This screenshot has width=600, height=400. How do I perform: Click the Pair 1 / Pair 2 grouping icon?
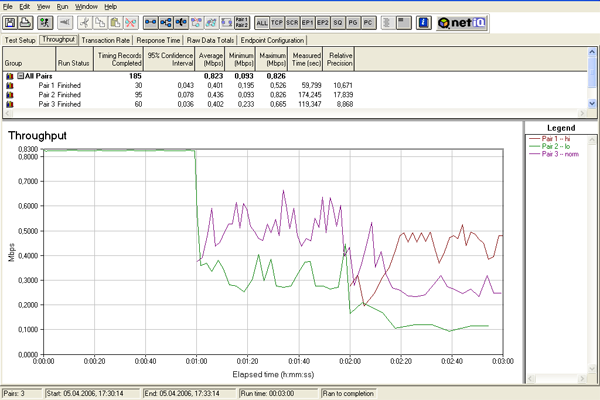242,23
